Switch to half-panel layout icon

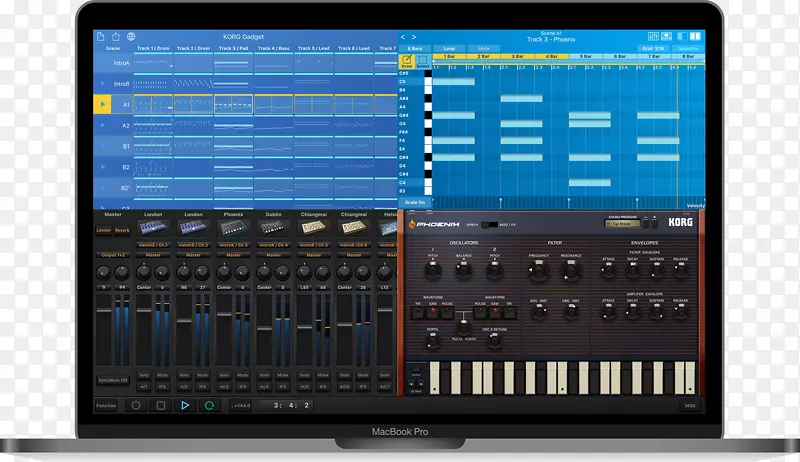click(682, 36)
